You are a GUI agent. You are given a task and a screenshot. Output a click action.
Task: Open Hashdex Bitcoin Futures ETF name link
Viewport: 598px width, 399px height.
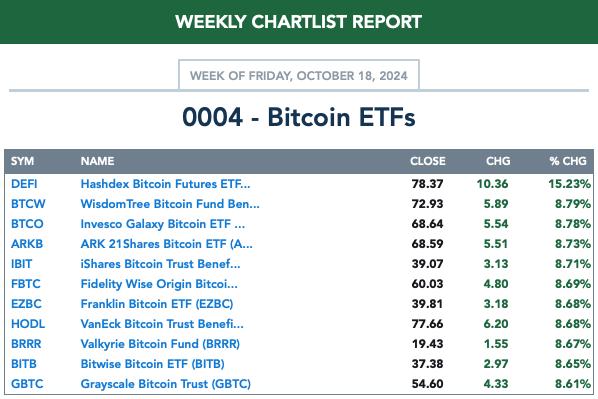pyautogui.click(x=166, y=184)
